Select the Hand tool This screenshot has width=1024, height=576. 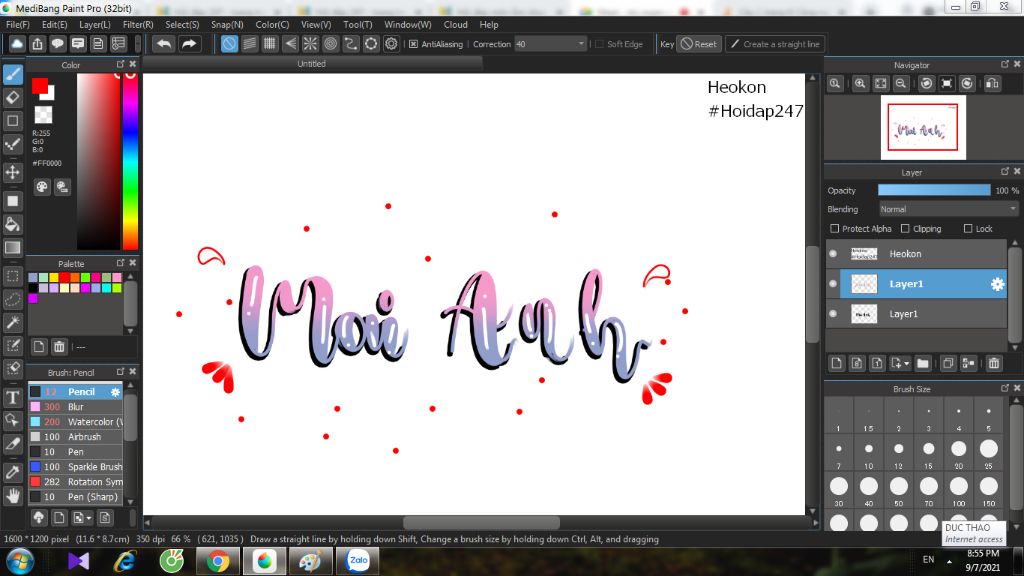pyautogui.click(x=12, y=496)
